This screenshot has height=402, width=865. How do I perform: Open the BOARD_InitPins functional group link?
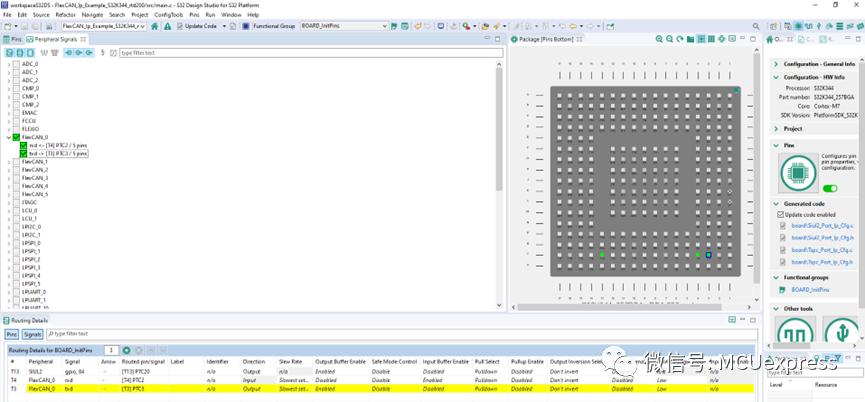coord(810,290)
